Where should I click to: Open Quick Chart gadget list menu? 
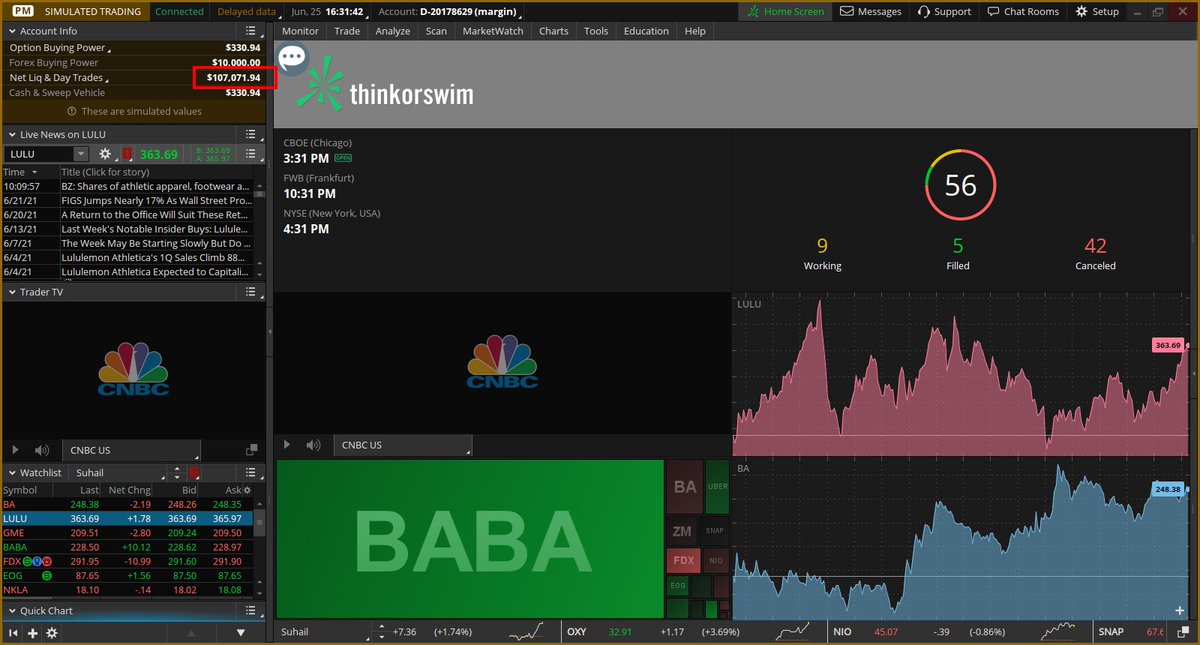point(251,610)
